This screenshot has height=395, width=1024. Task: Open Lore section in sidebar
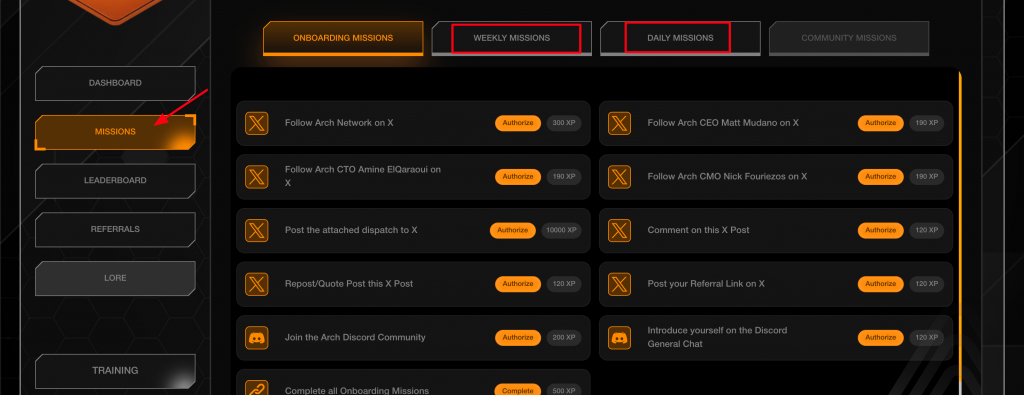click(115, 278)
